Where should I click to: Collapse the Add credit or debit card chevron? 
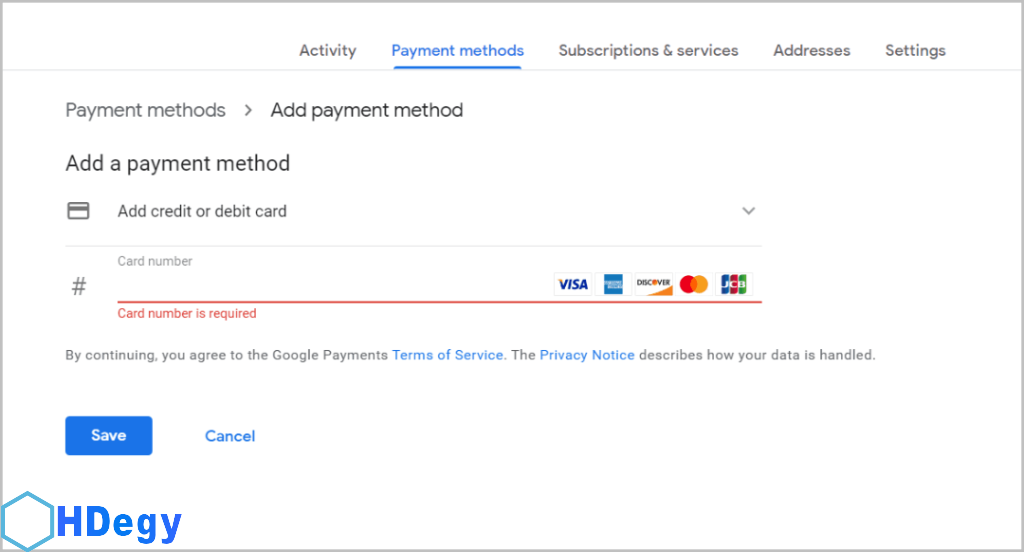point(748,211)
